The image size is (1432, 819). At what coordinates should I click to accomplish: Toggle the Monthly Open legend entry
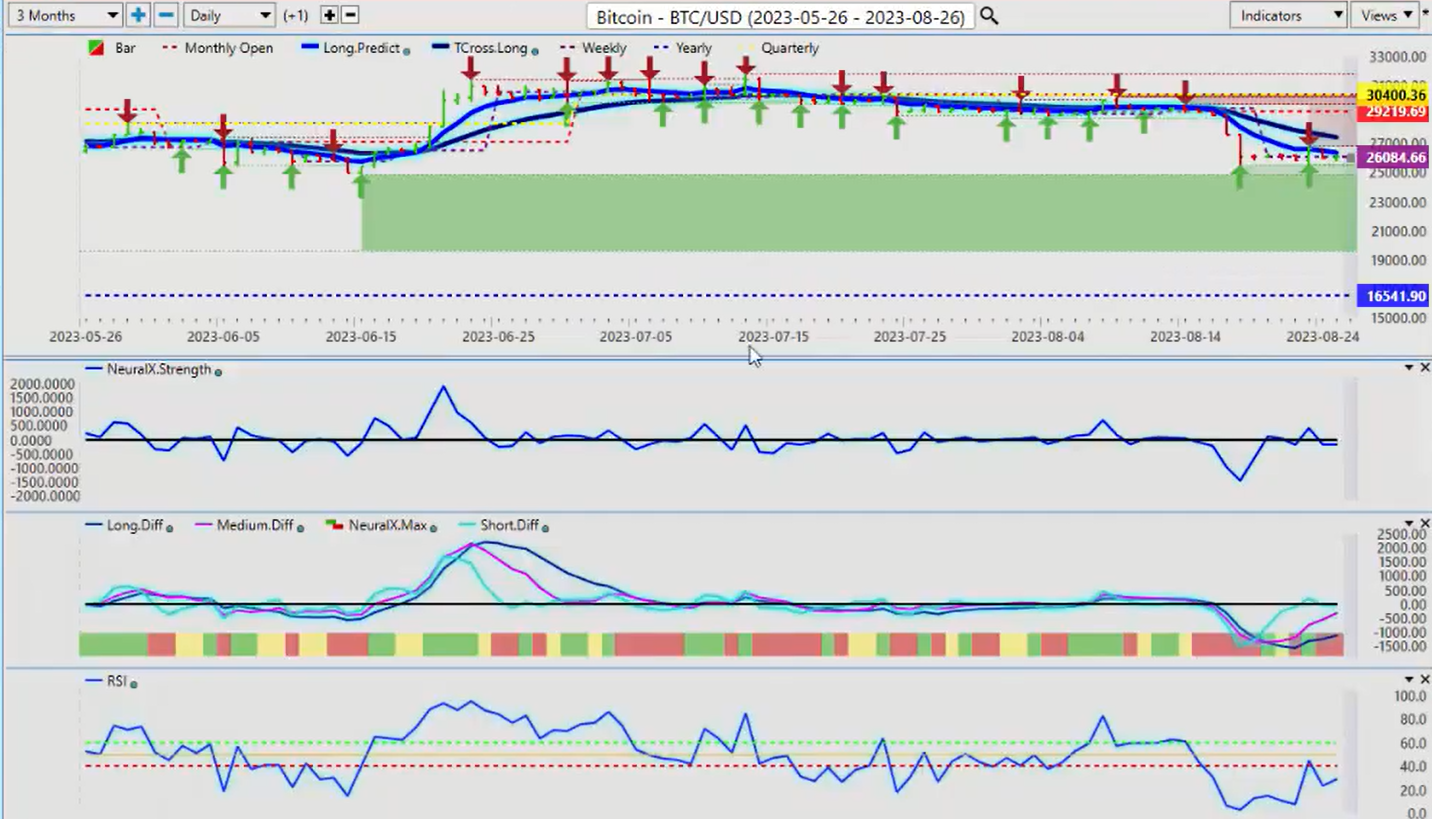[217, 48]
